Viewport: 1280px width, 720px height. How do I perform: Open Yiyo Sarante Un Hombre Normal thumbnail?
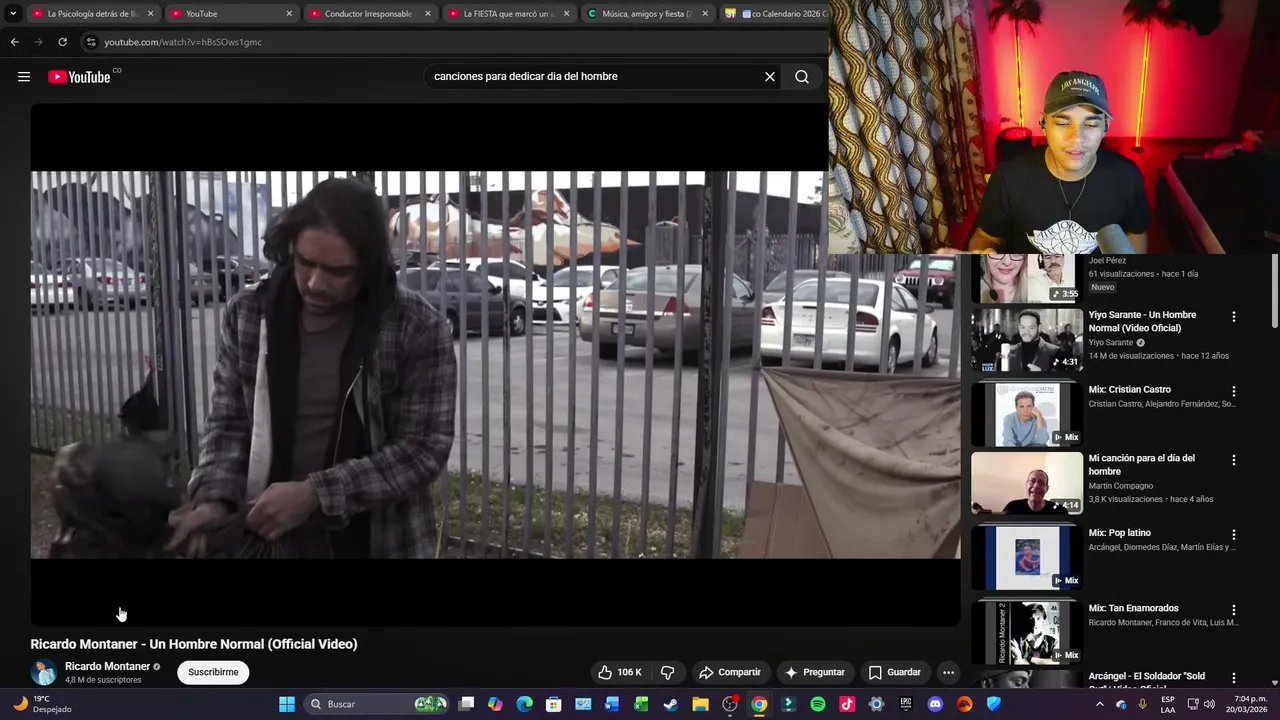coord(1027,340)
